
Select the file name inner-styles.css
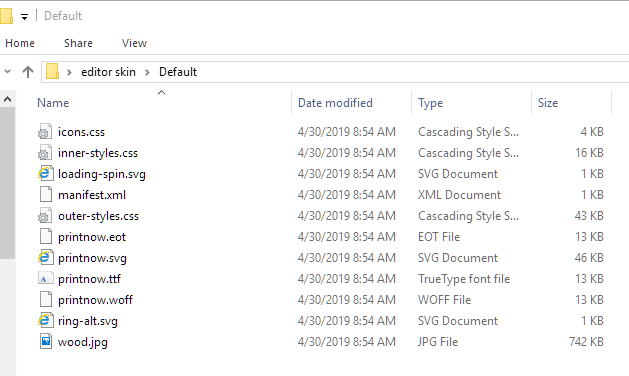[x=97, y=152]
